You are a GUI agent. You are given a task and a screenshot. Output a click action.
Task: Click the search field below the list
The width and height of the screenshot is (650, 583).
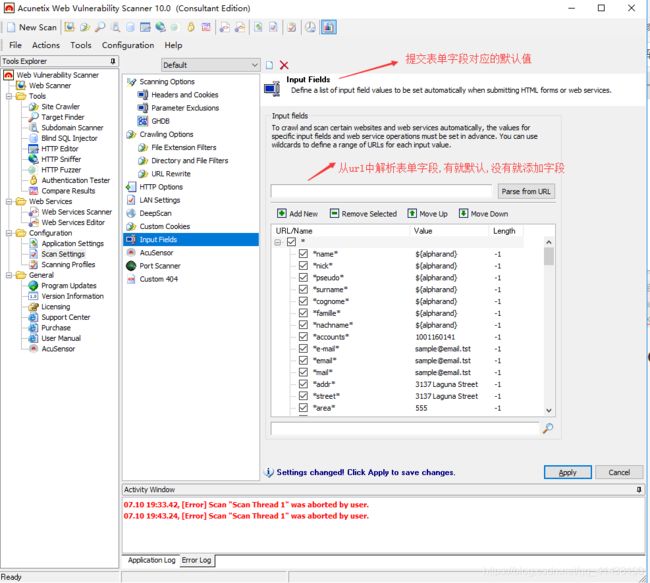[x=405, y=428]
